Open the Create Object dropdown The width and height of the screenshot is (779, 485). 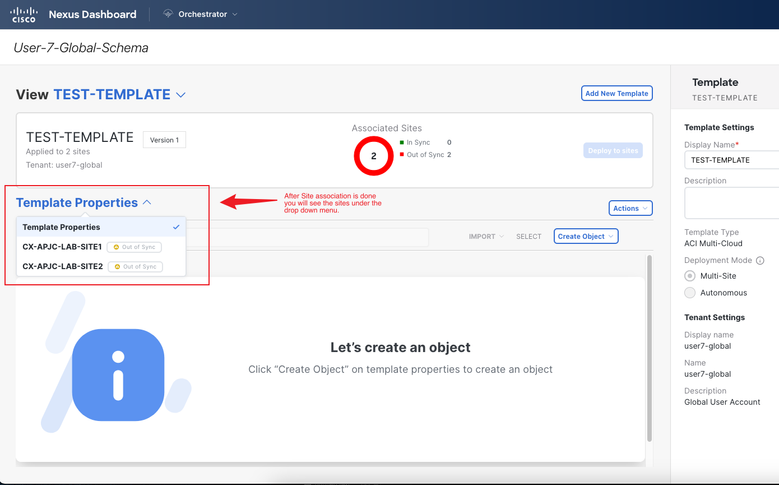586,237
